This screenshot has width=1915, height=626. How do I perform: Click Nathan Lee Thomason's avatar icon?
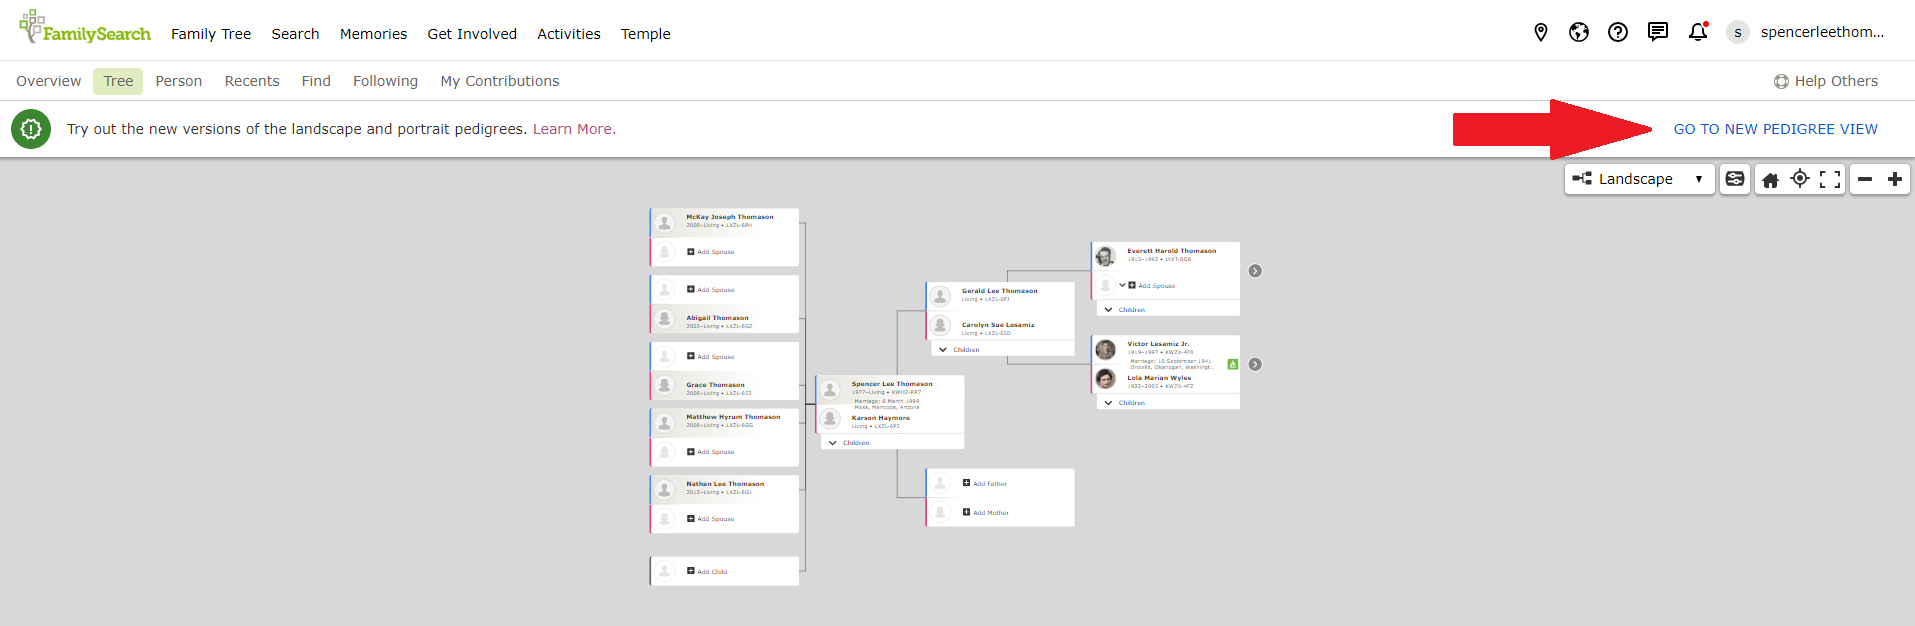665,490
